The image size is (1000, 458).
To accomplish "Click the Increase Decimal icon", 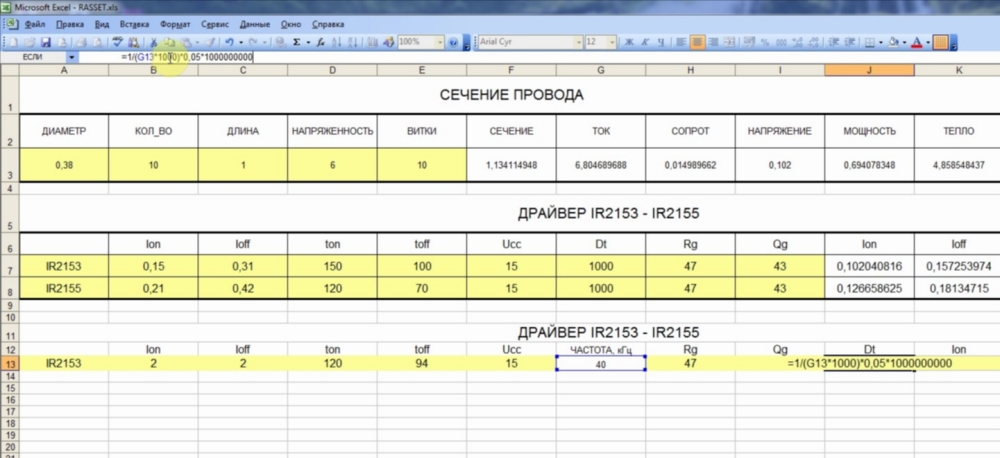I will click(x=797, y=42).
